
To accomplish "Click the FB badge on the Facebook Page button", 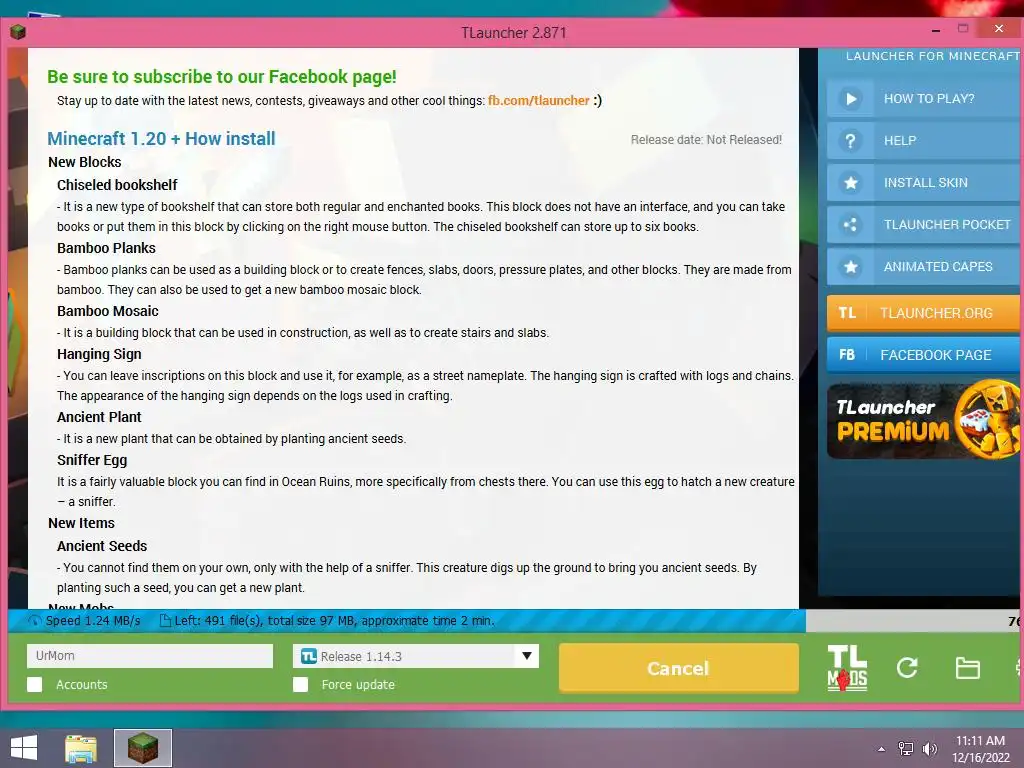I will coord(847,355).
